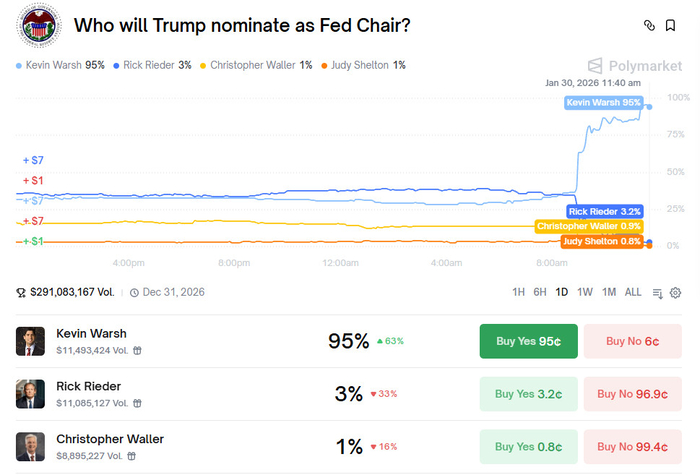Click gift icon under Kevin Warsh volume
This screenshot has width=700, height=475.
coord(137,350)
